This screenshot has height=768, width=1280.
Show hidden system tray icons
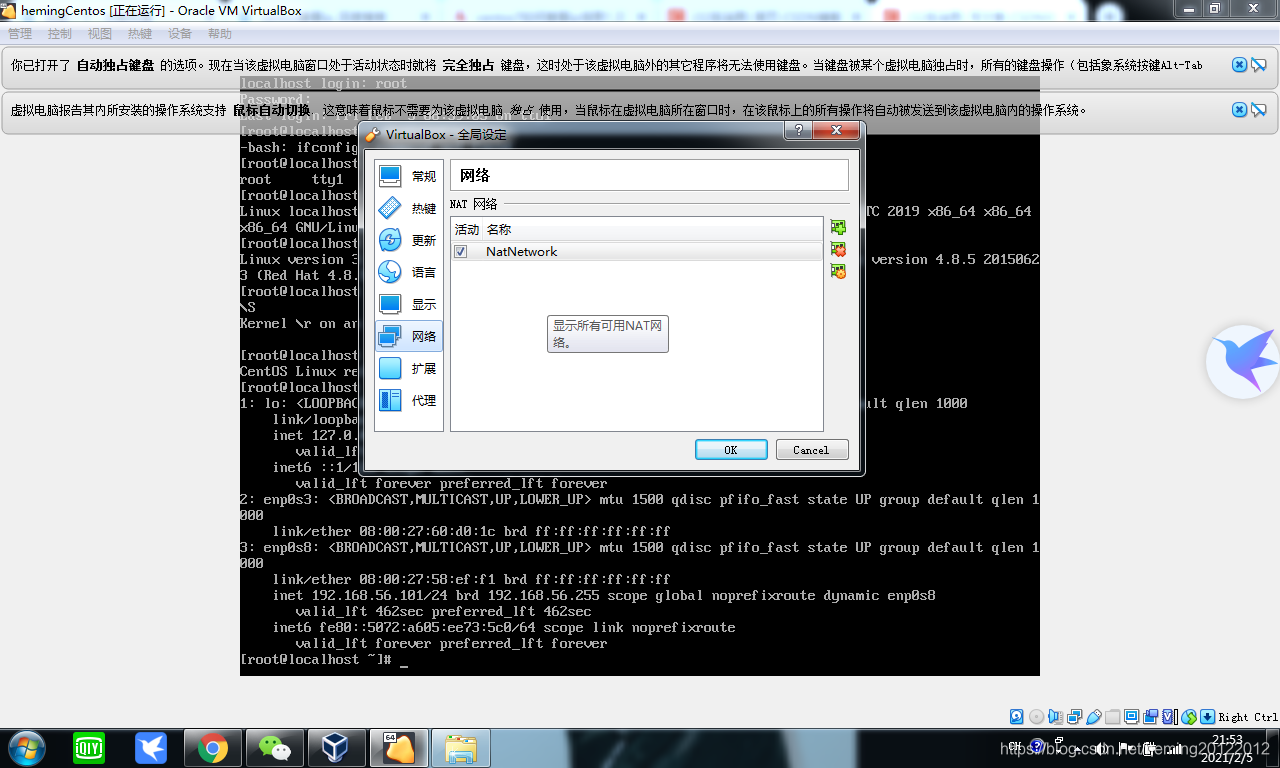pos(1076,750)
